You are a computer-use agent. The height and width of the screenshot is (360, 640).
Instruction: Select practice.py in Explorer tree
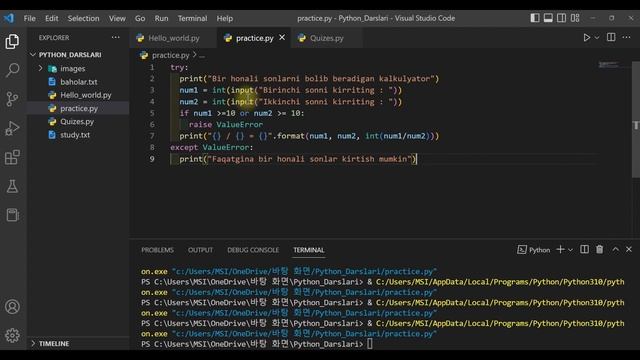(79, 109)
